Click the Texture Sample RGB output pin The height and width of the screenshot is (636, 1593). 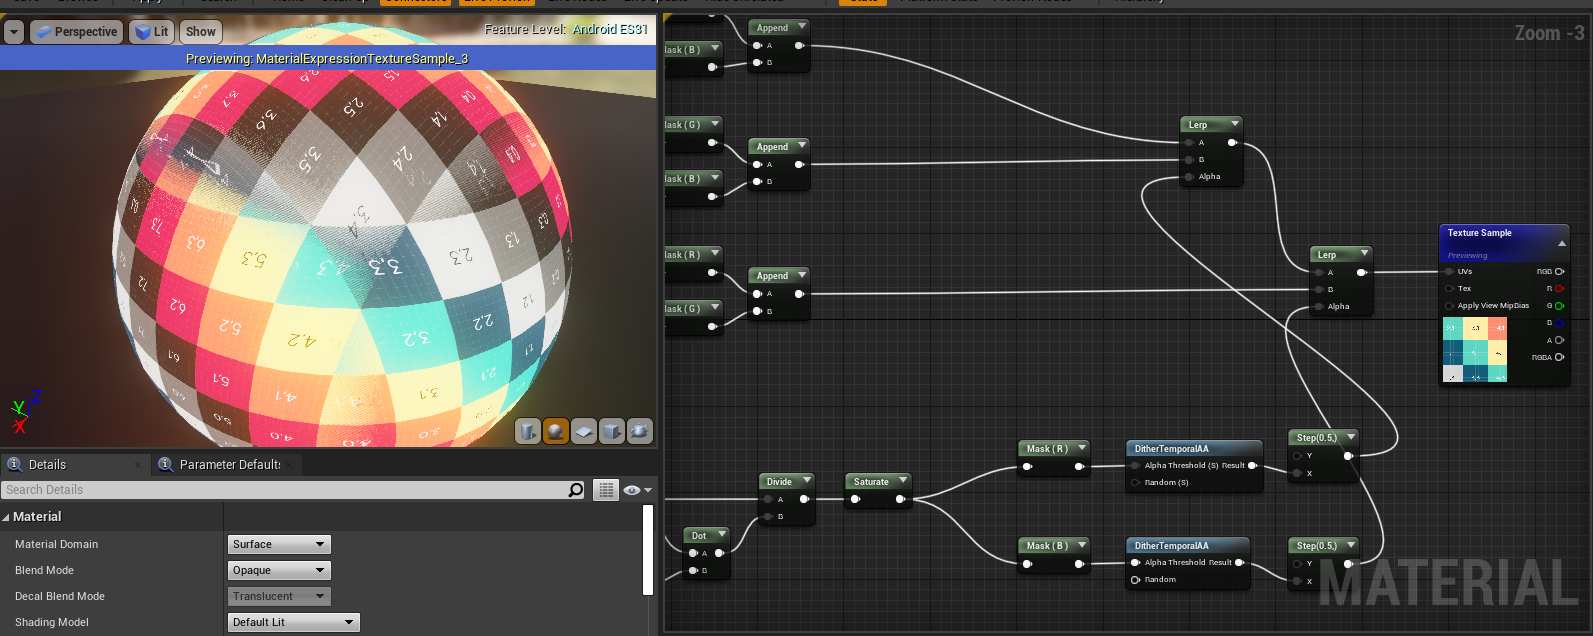(x=1559, y=272)
